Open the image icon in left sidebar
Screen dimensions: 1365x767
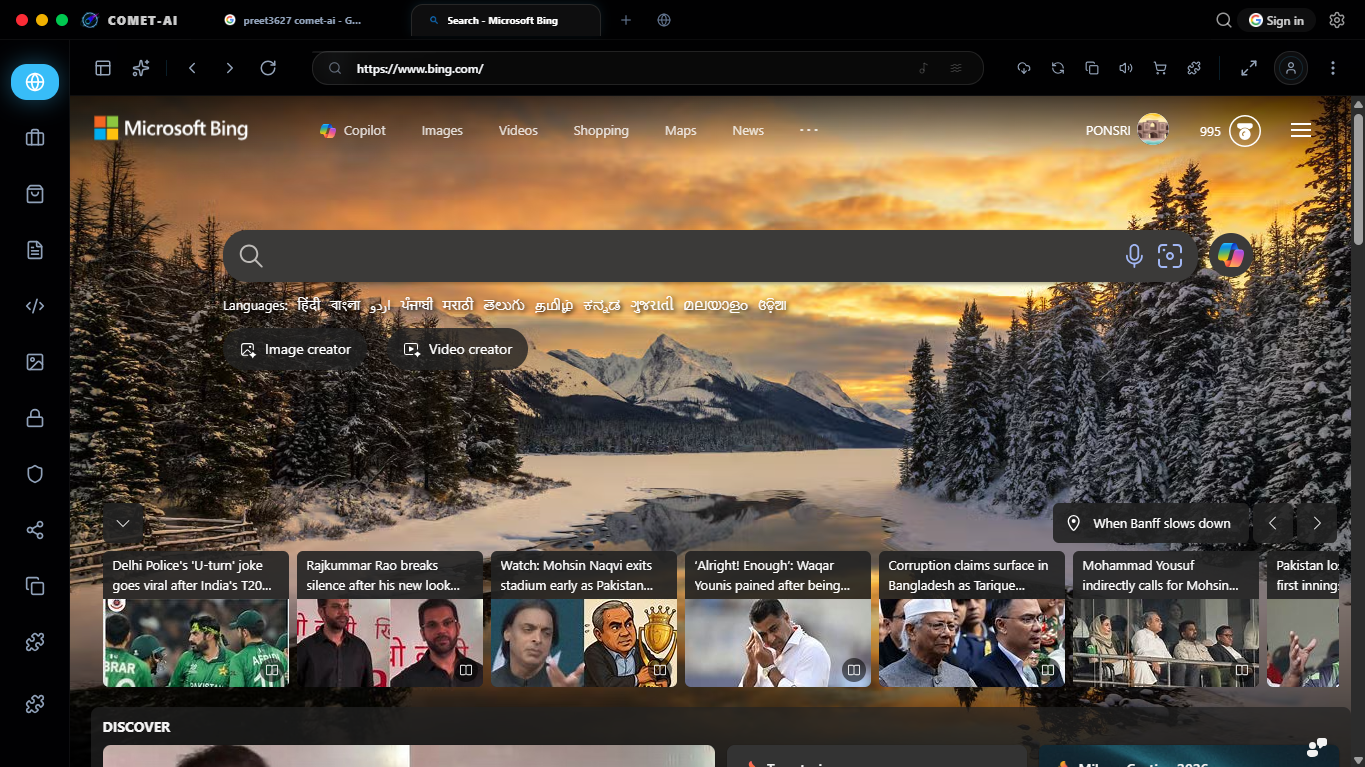[x=35, y=362]
